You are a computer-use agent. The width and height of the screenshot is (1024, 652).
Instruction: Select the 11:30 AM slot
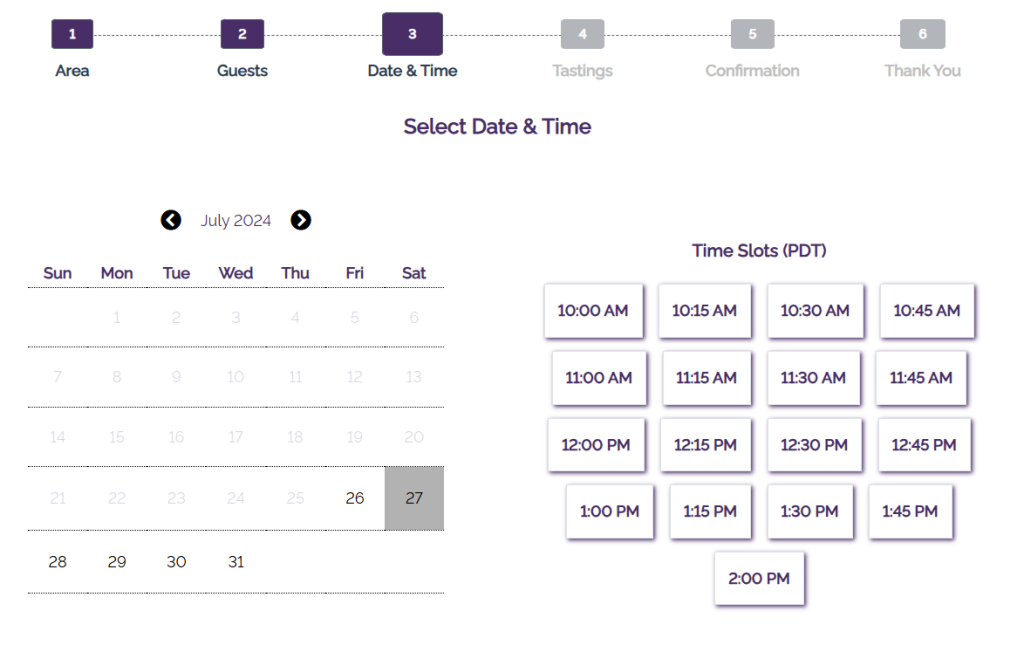[813, 378]
